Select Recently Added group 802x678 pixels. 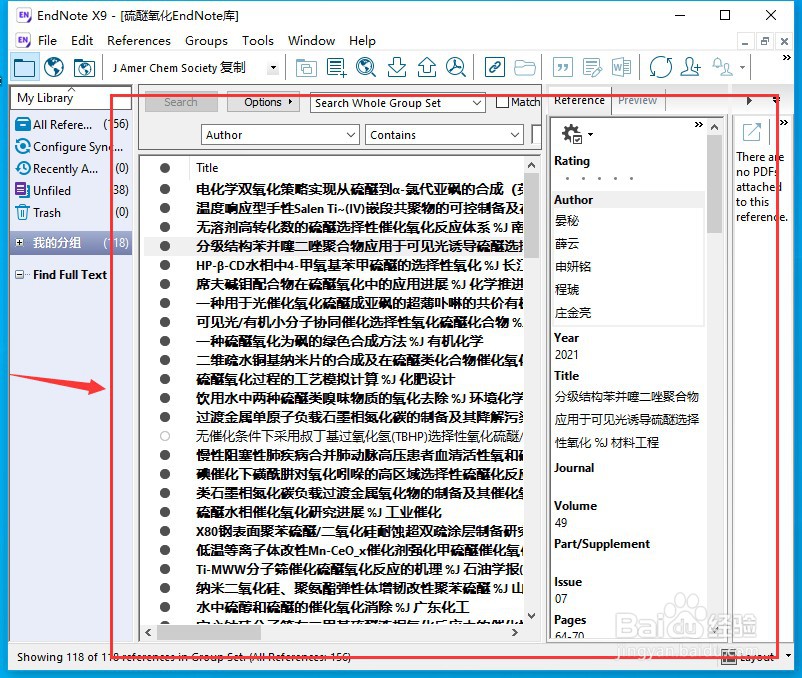pos(72,169)
